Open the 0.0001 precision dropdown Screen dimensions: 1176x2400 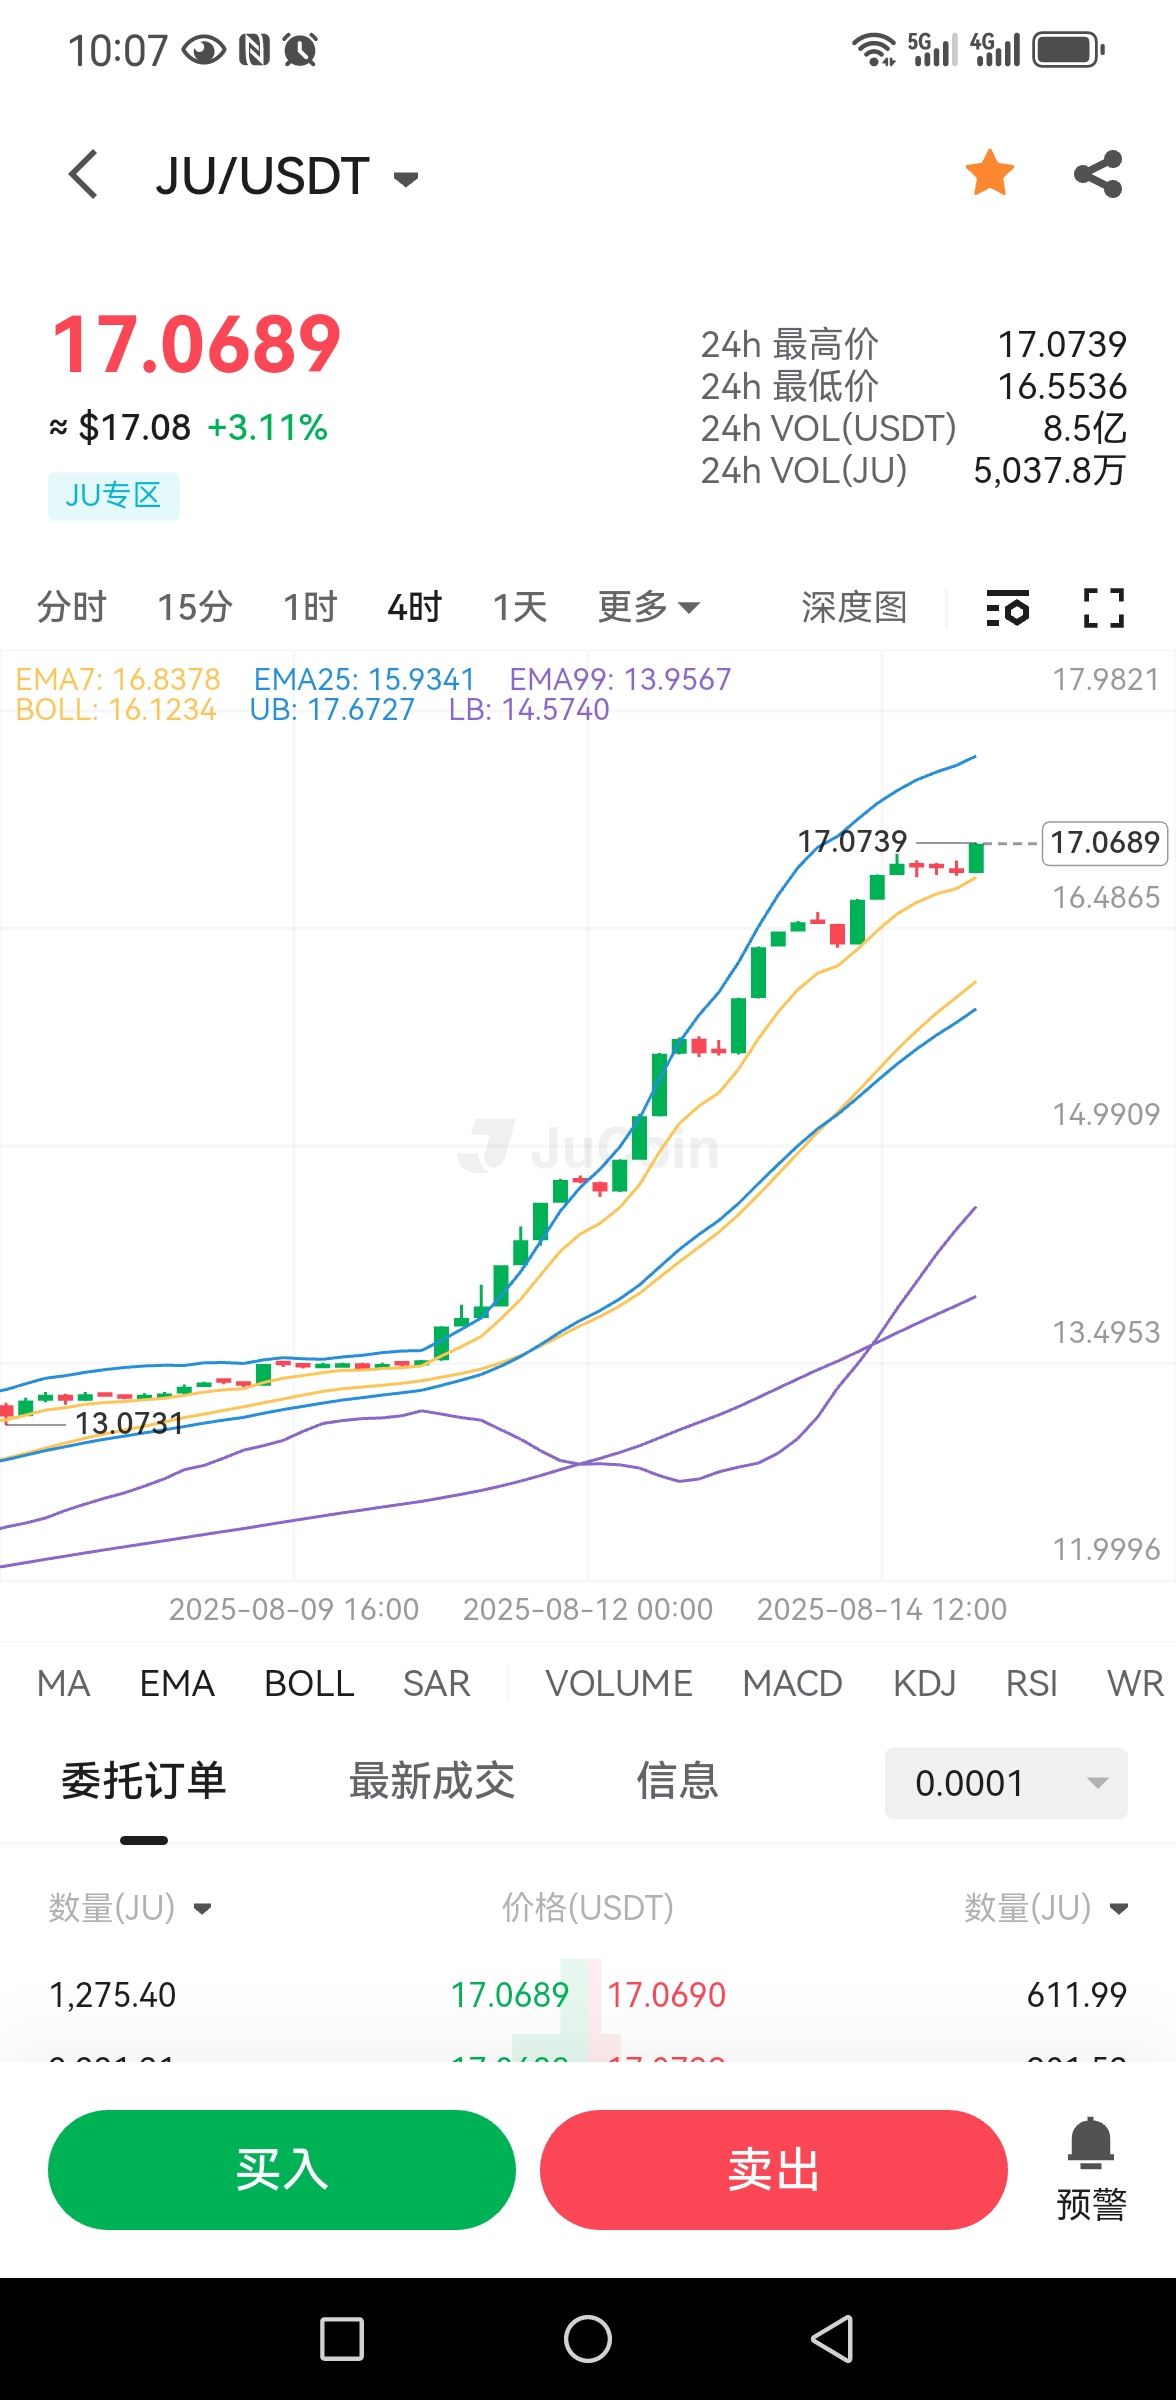(1006, 1783)
